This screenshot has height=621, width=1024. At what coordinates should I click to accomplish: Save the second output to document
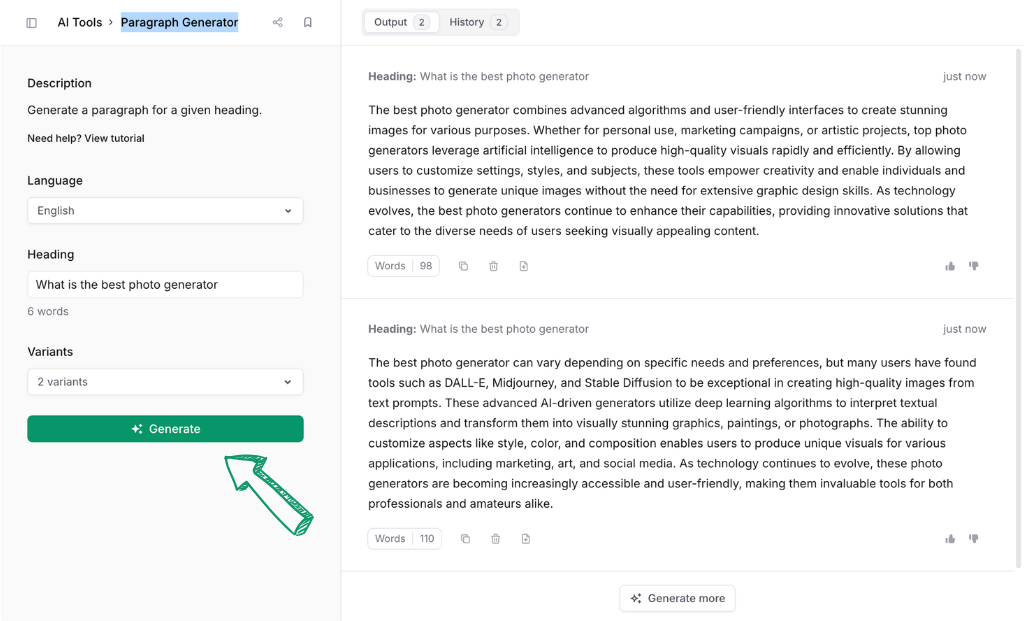pos(526,539)
